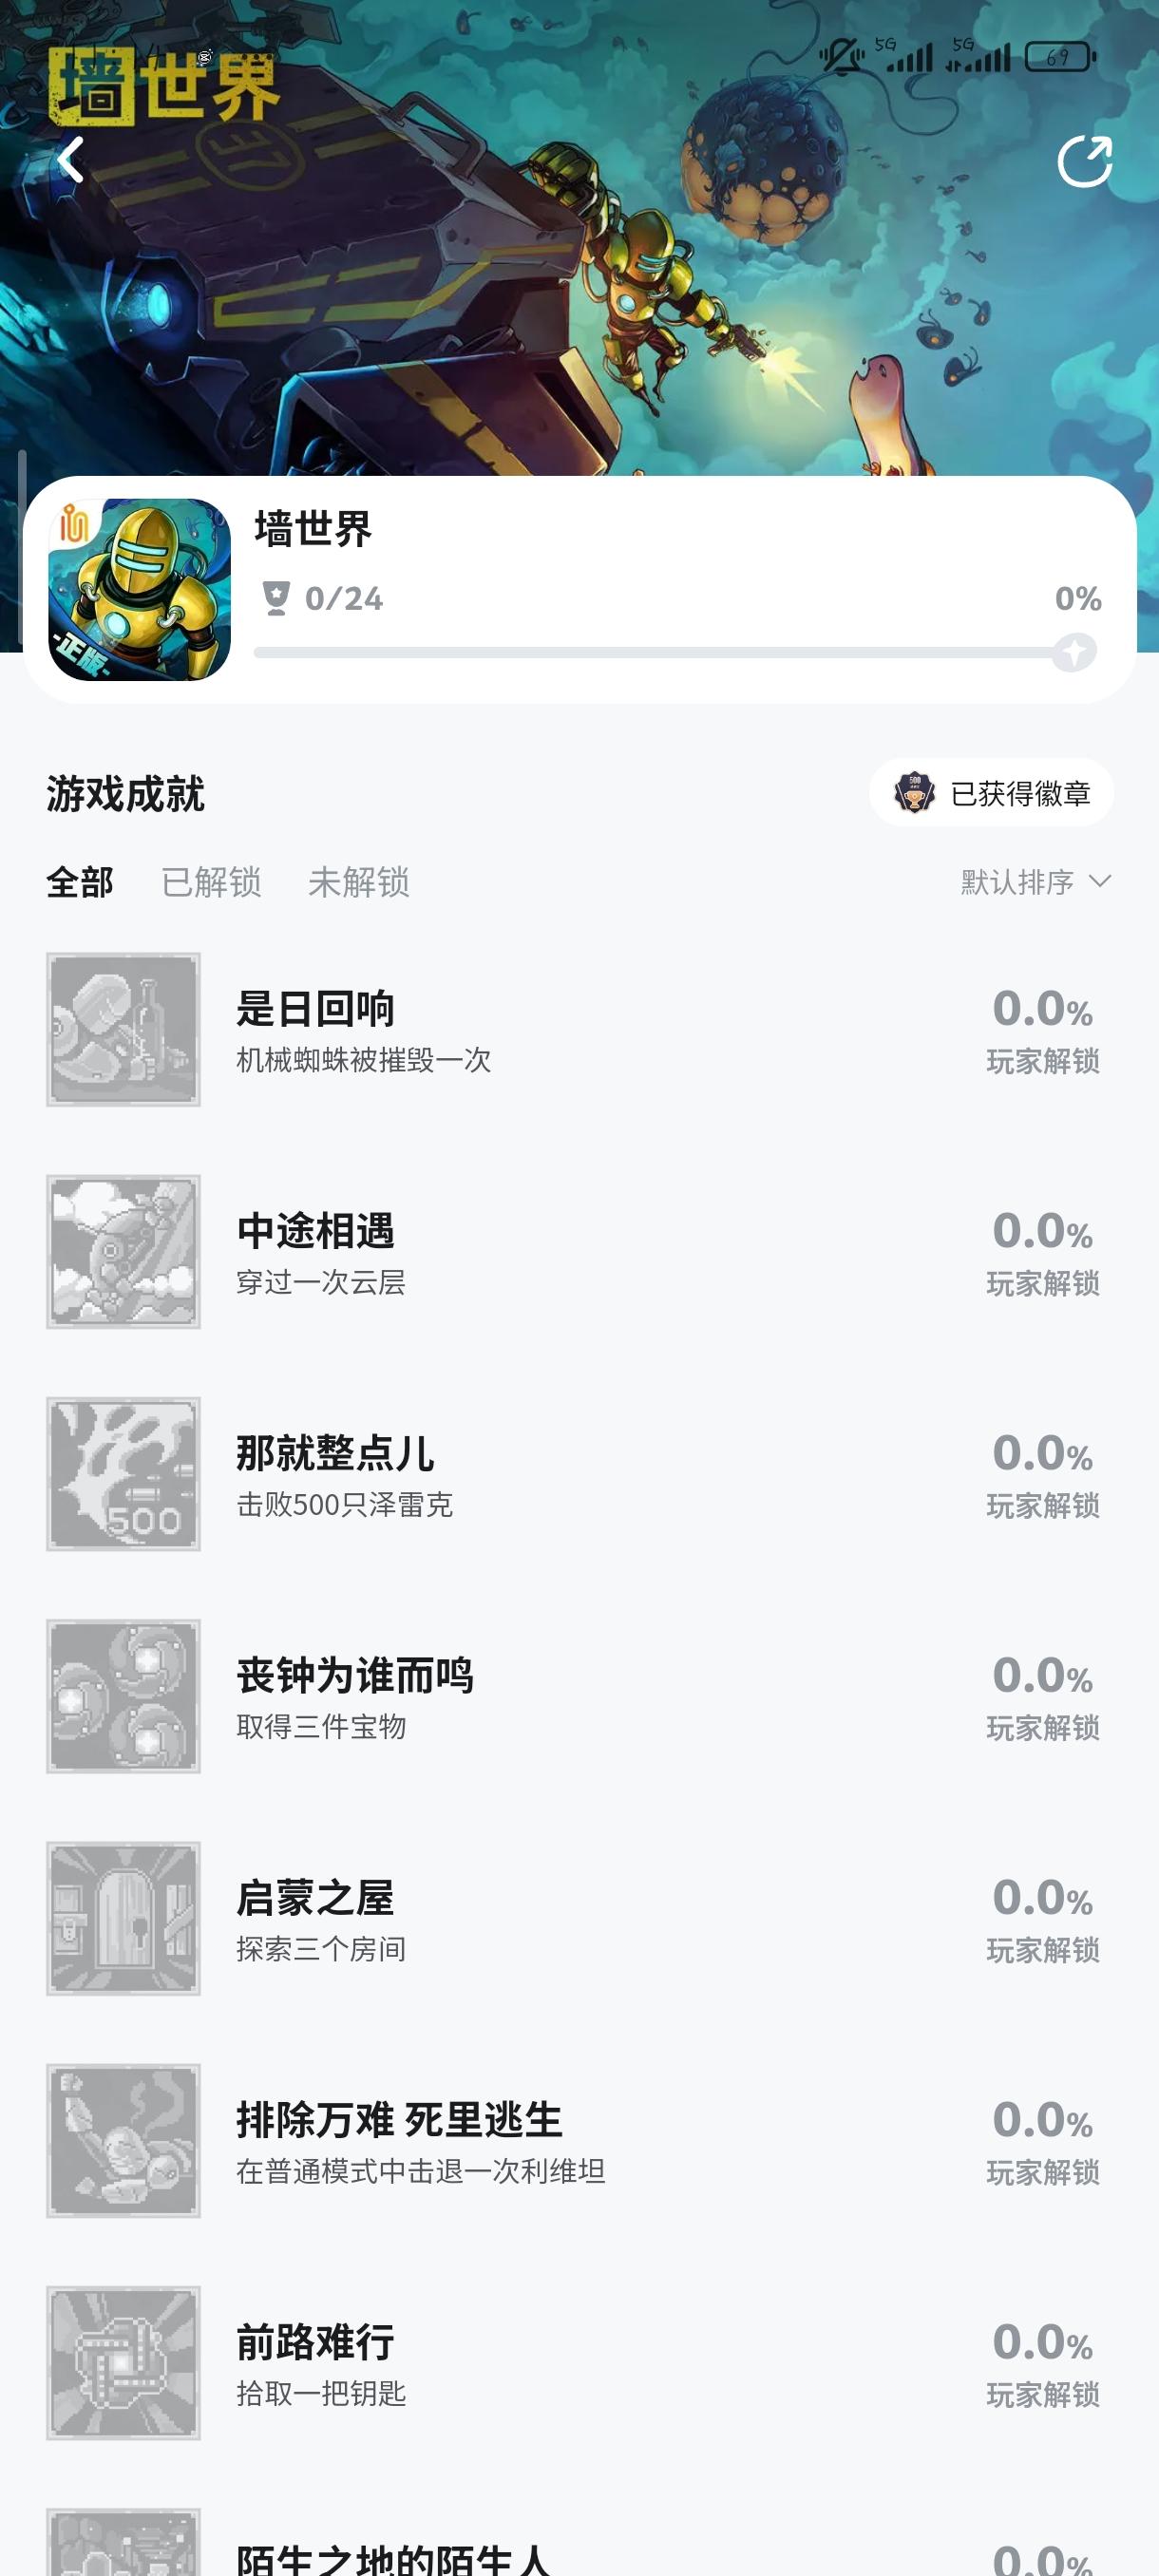Switch to the 未解锁 tab
The image size is (1159, 2576).
point(358,882)
